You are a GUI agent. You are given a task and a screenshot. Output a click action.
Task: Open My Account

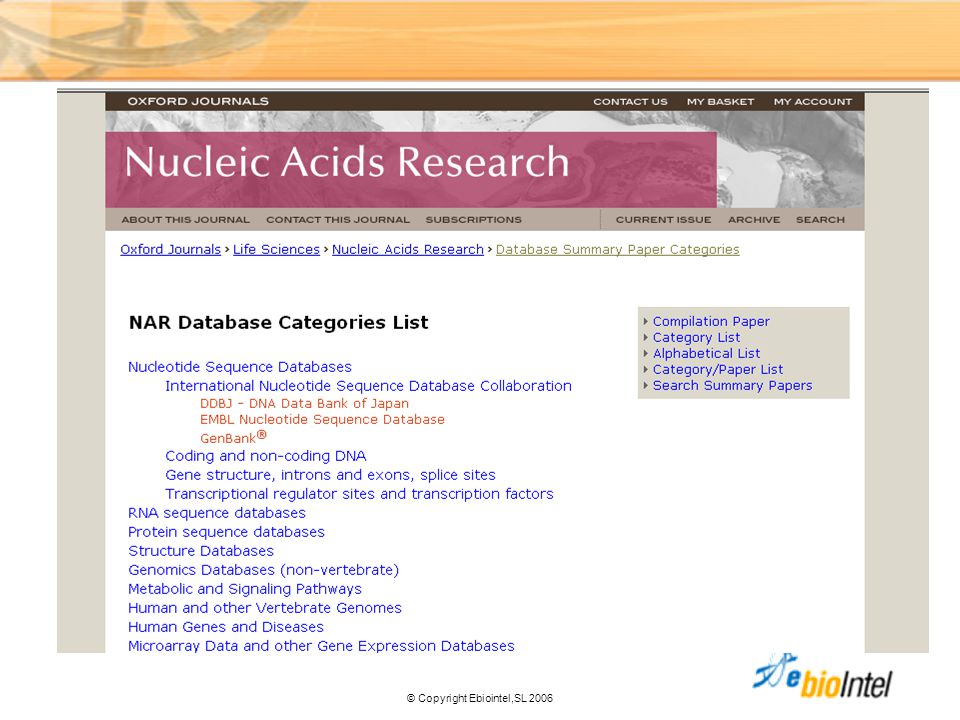812,102
